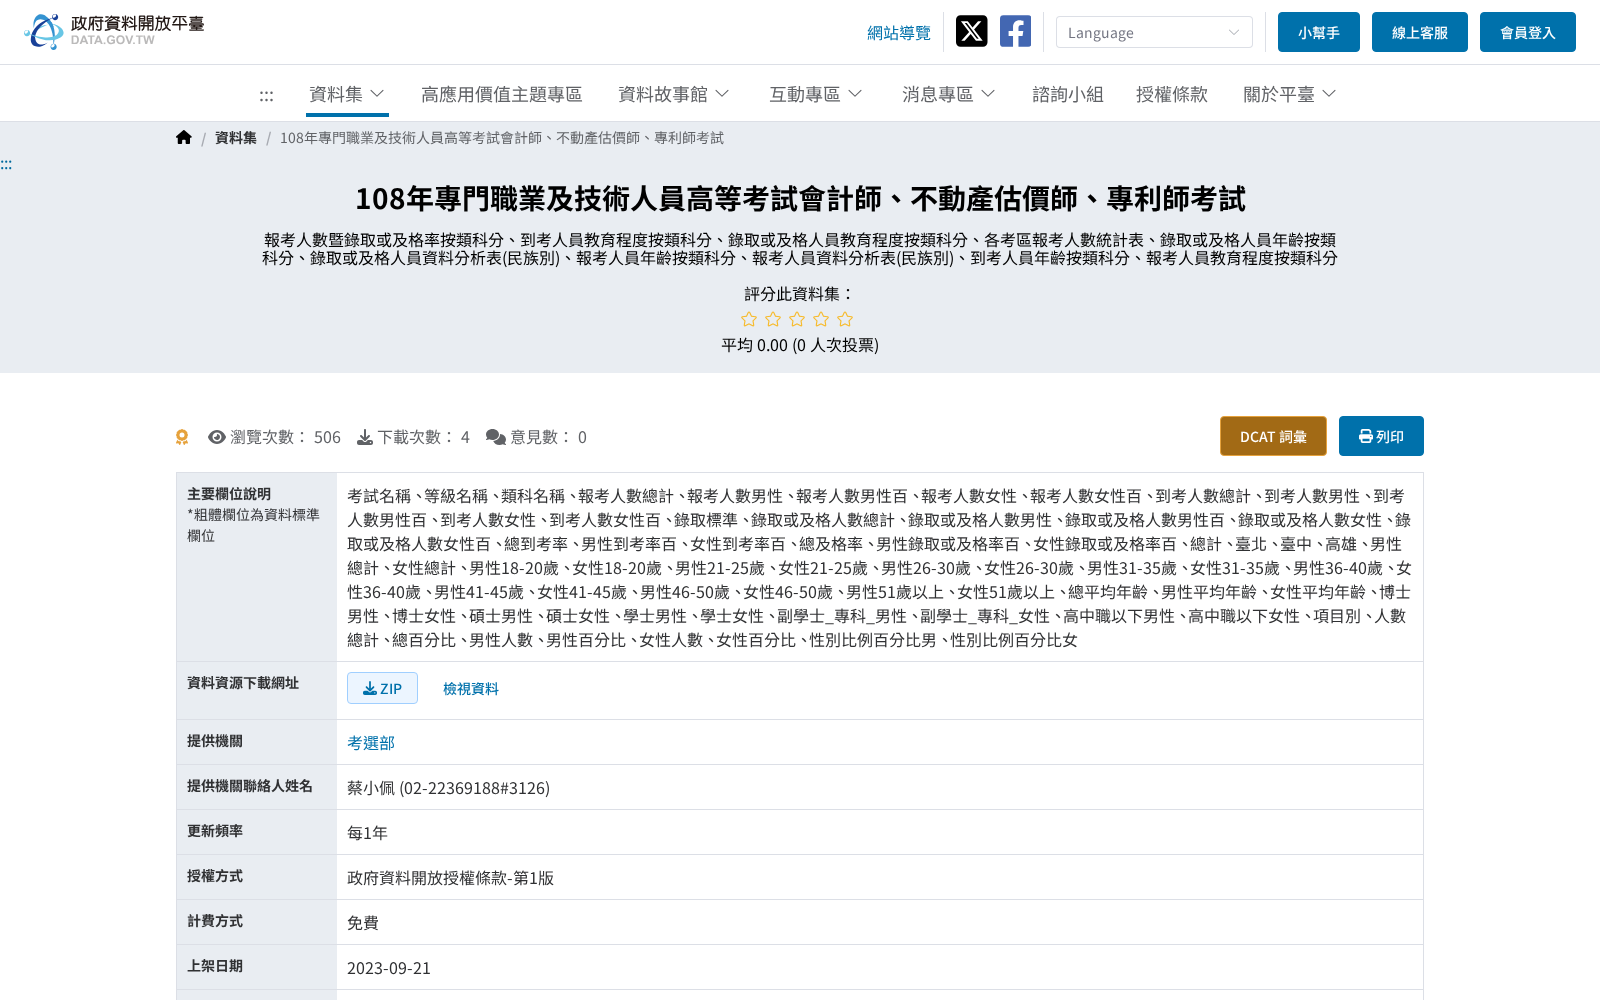1600x1000 pixels.
Task: Click the fourth rating star
Action: (x=821, y=319)
